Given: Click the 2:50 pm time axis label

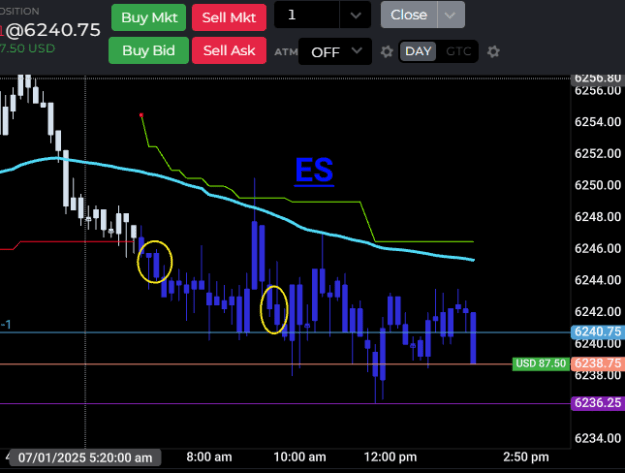Looking at the screenshot, I should pos(526,457).
